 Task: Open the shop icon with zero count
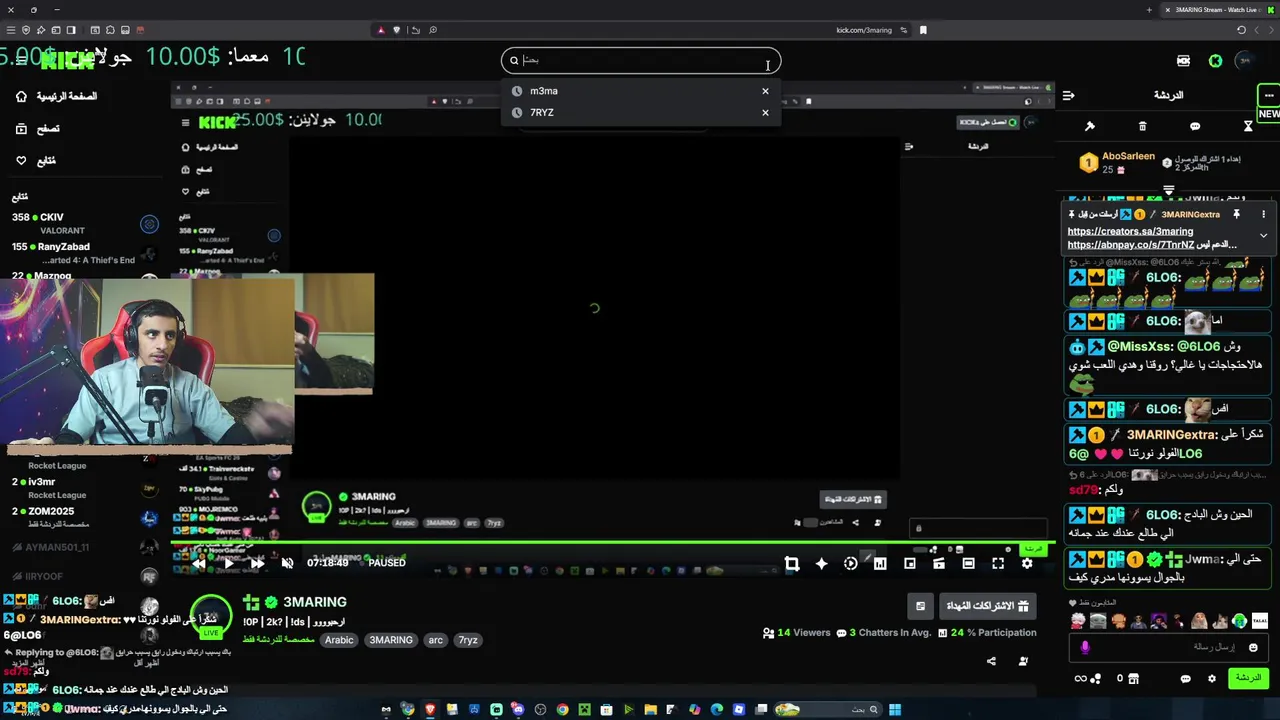(x=1127, y=679)
